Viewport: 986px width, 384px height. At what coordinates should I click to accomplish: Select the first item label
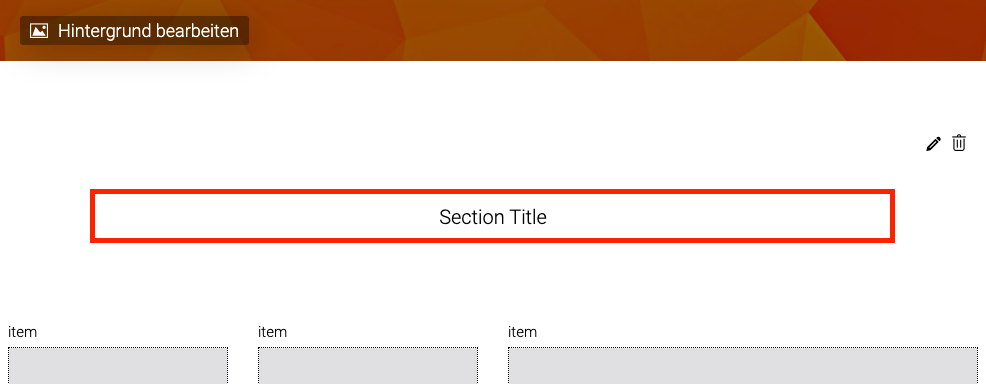tap(23, 332)
